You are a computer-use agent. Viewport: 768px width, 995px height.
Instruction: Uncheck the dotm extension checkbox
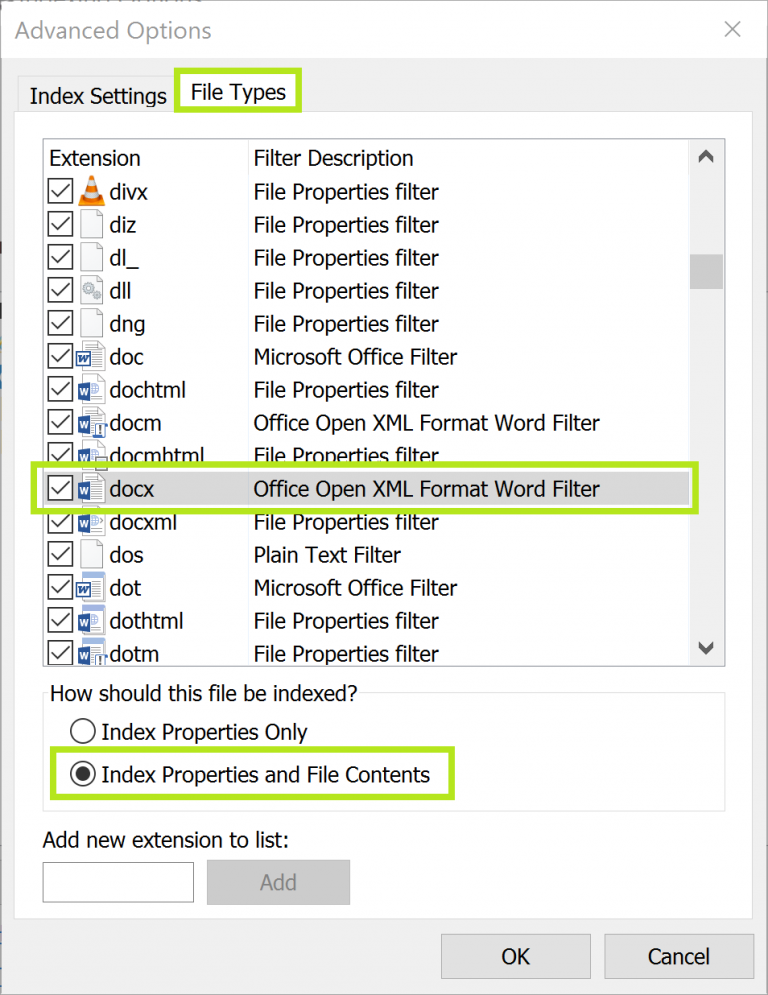(60, 653)
